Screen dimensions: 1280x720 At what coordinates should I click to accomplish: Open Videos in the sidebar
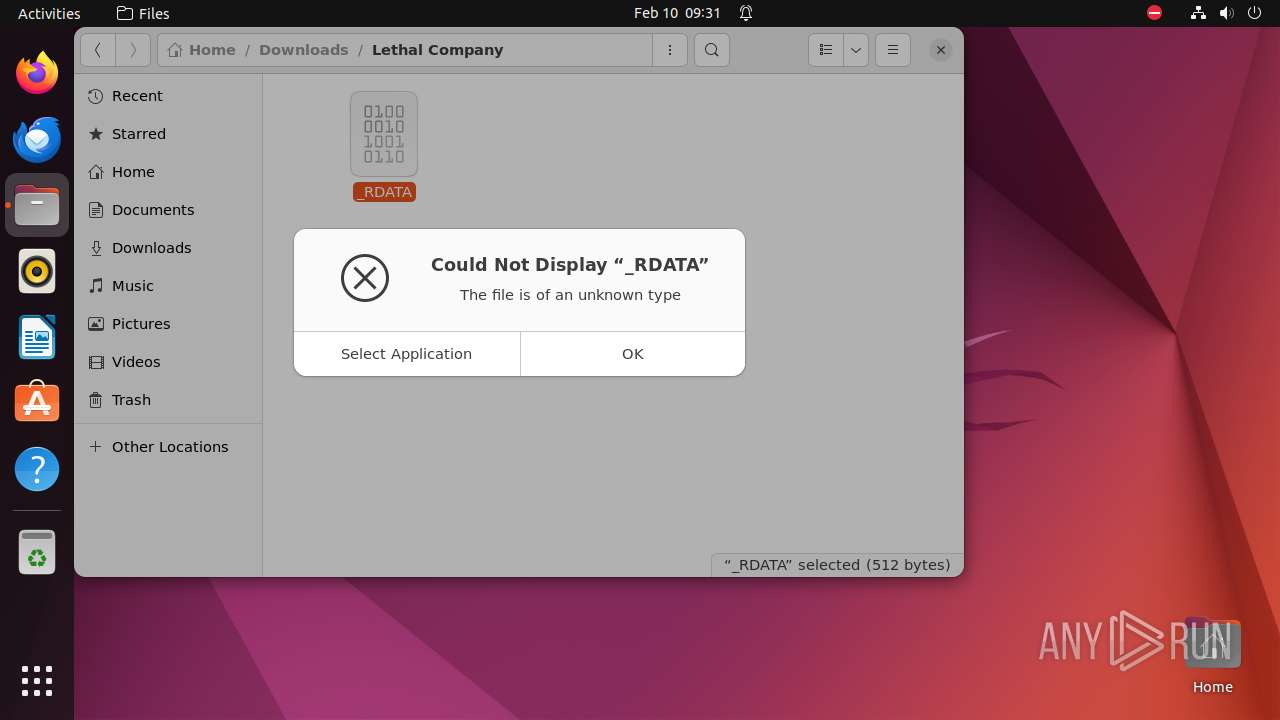[168, 362]
